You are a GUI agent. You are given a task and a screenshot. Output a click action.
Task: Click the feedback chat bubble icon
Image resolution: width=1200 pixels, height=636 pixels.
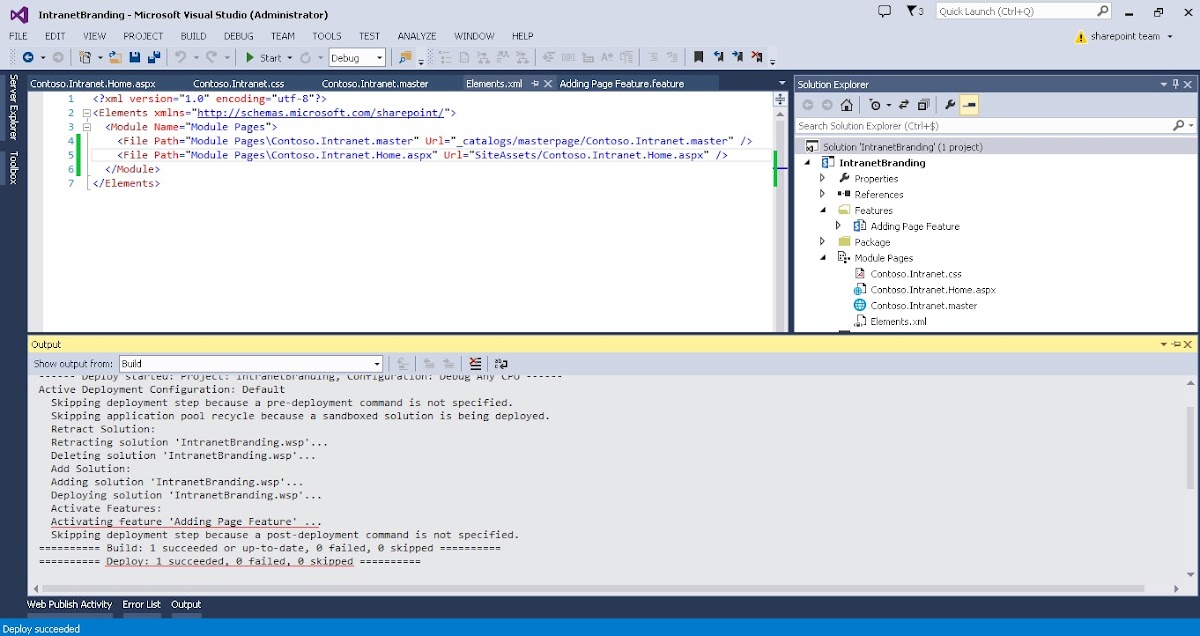coord(884,11)
